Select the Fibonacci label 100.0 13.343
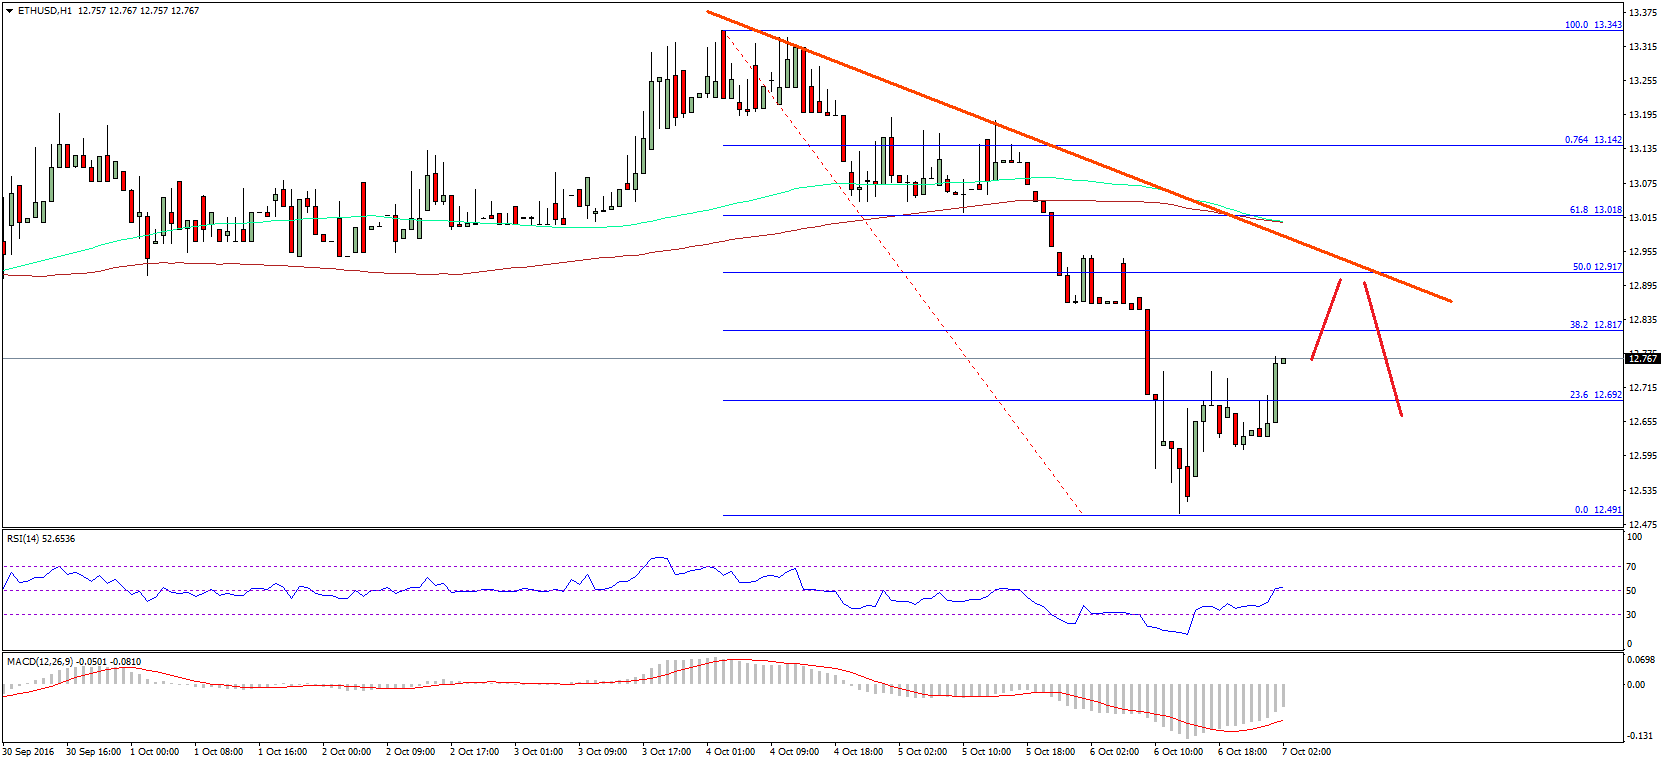1663x763 pixels. [x=1593, y=24]
